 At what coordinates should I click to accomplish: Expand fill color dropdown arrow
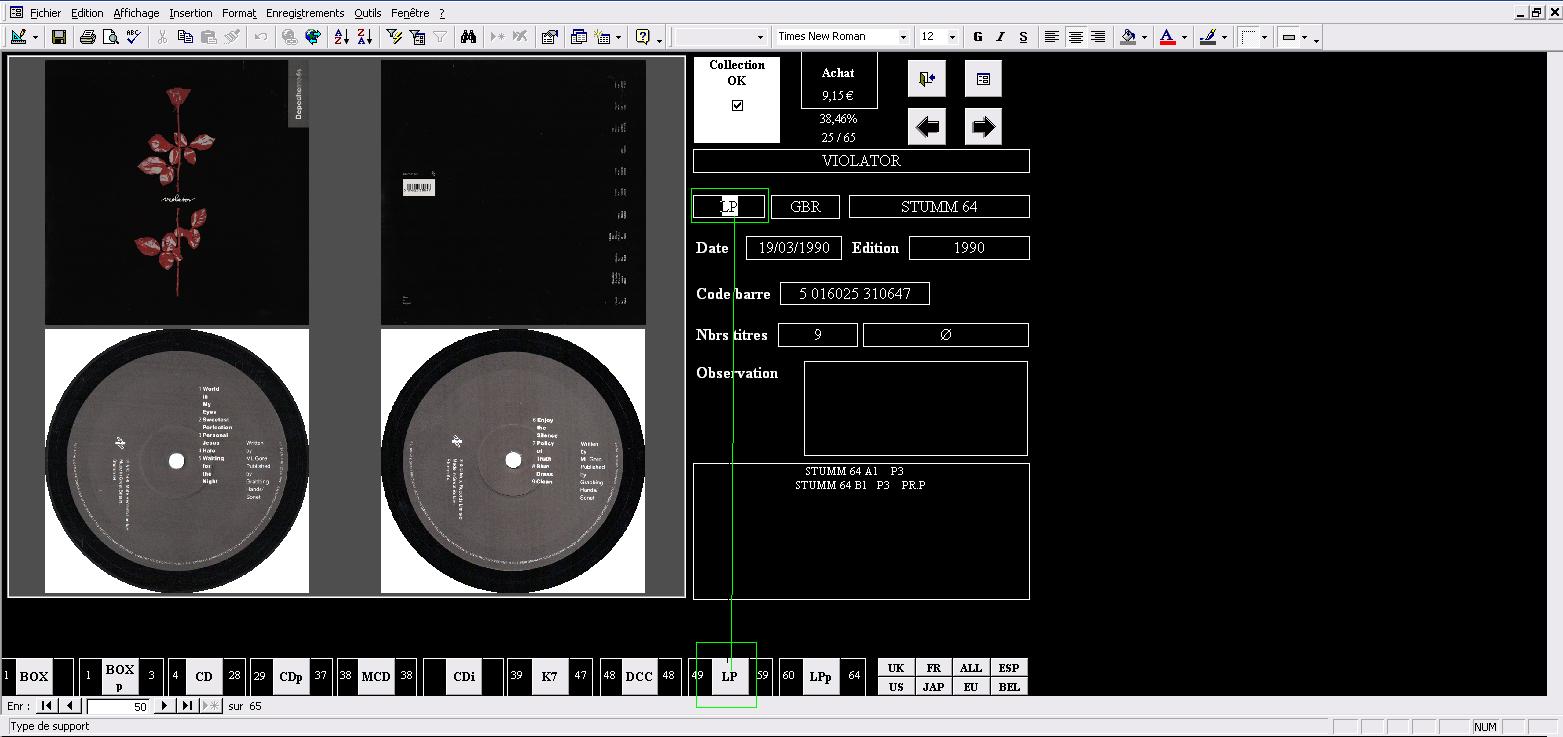pos(1146,37)
